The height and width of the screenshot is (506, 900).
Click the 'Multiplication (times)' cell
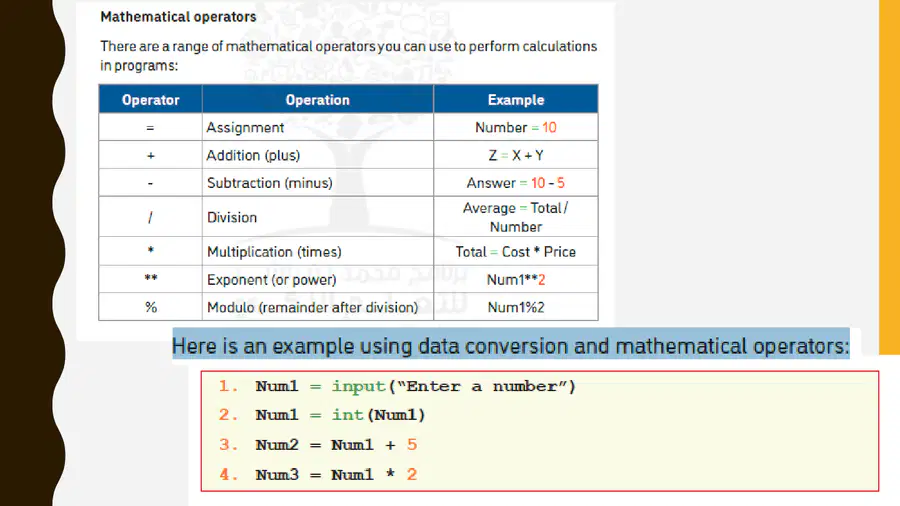317,251
